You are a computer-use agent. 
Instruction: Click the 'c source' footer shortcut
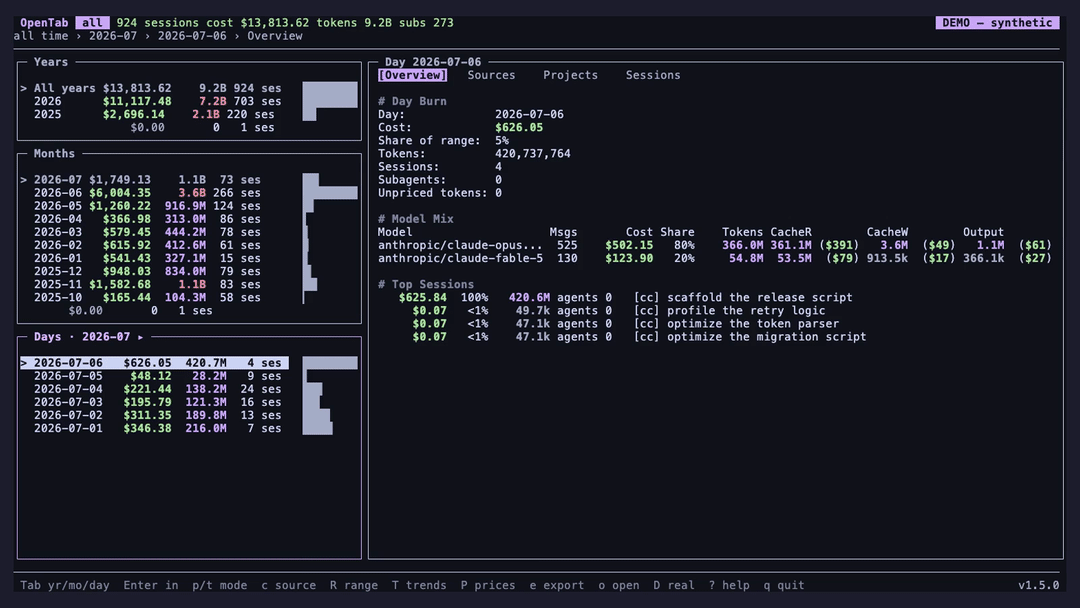click(x=289, y=585)
